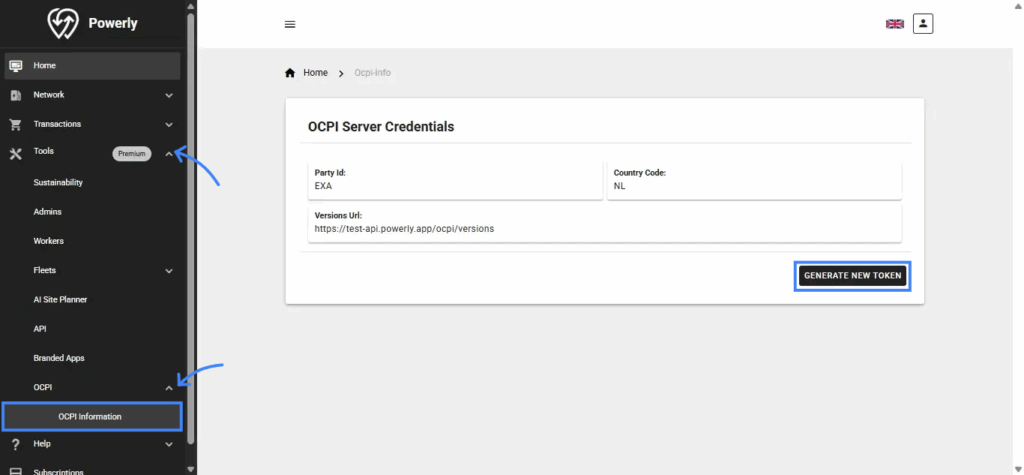The image size is (1024, 475).
Task: Click the UK flag language icon
Action: [x=894, y=24]
